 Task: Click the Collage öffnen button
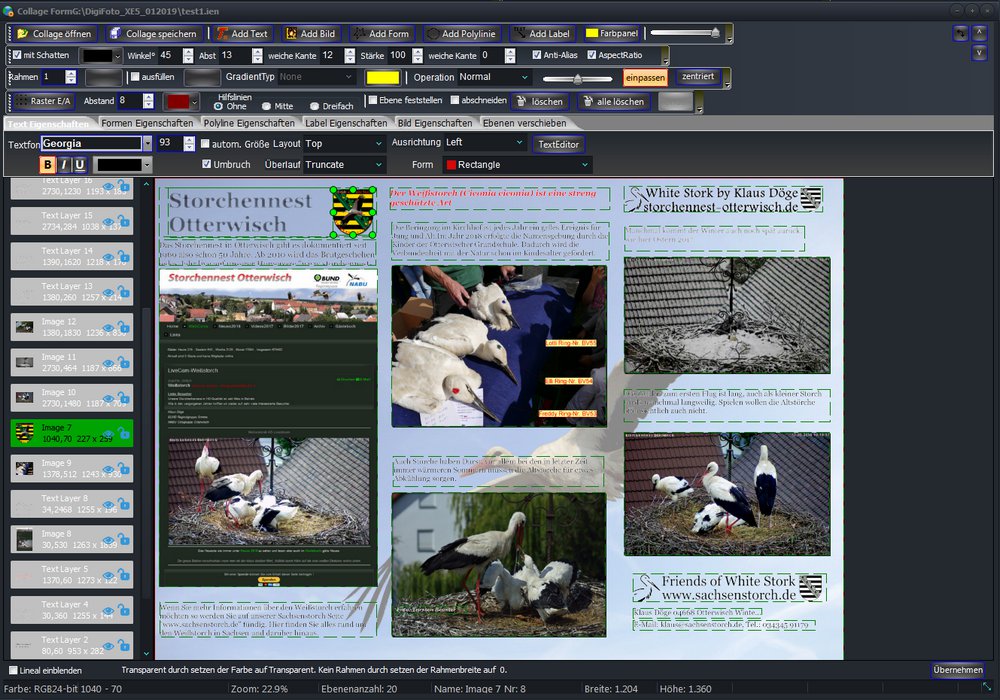[54, 33]
